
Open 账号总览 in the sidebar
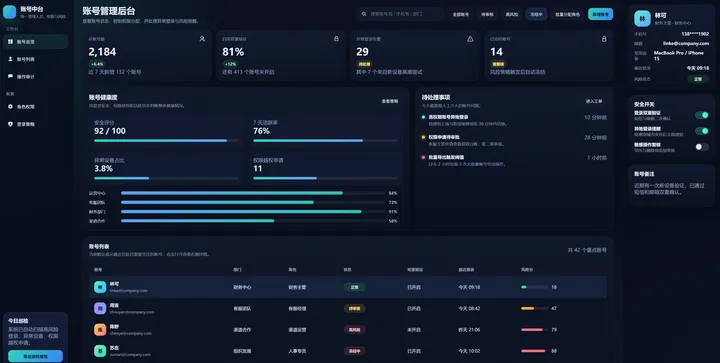coord(35,42)
